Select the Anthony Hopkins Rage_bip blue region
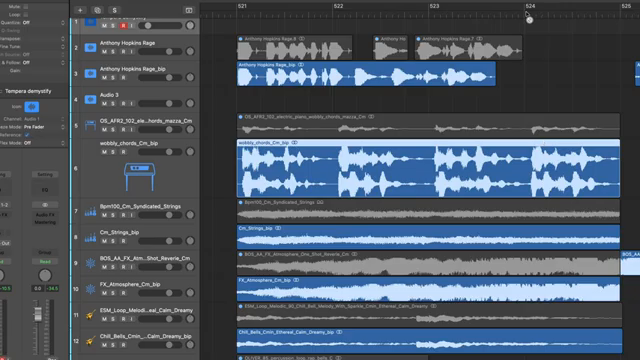This screenshot has height=360, width=640. [367, 74]
